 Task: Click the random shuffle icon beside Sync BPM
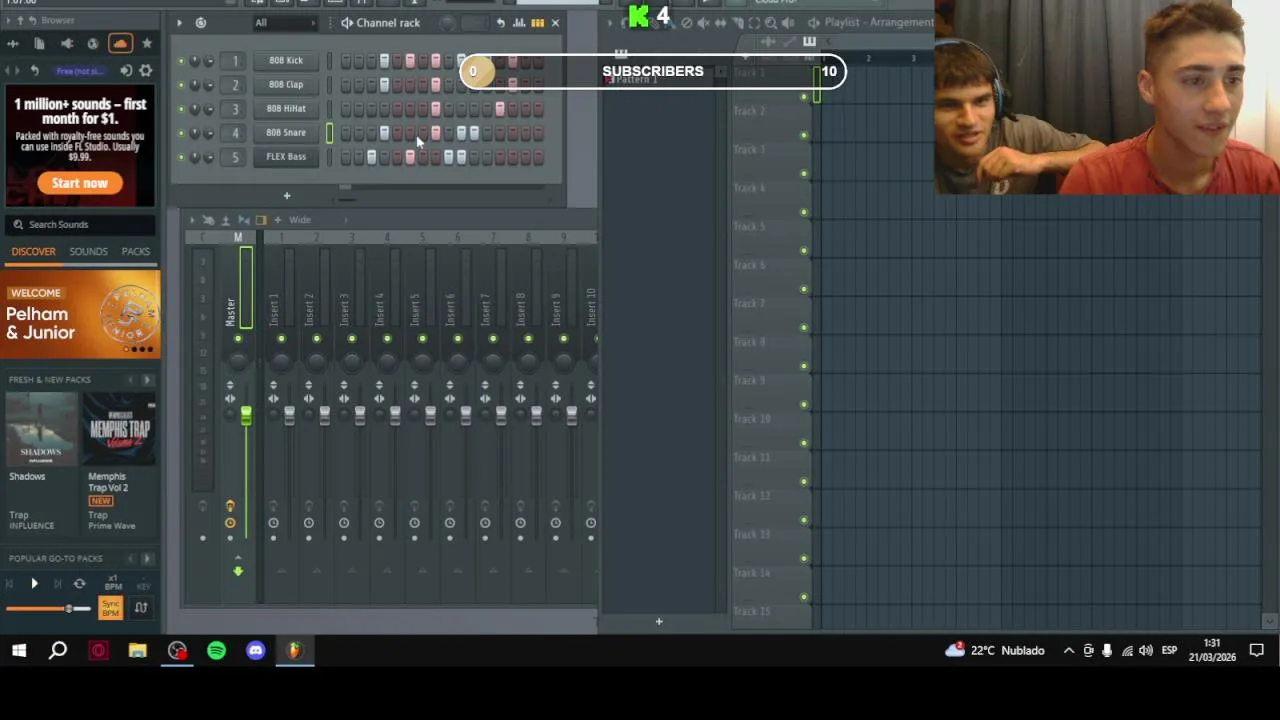(x=141, y=607)
